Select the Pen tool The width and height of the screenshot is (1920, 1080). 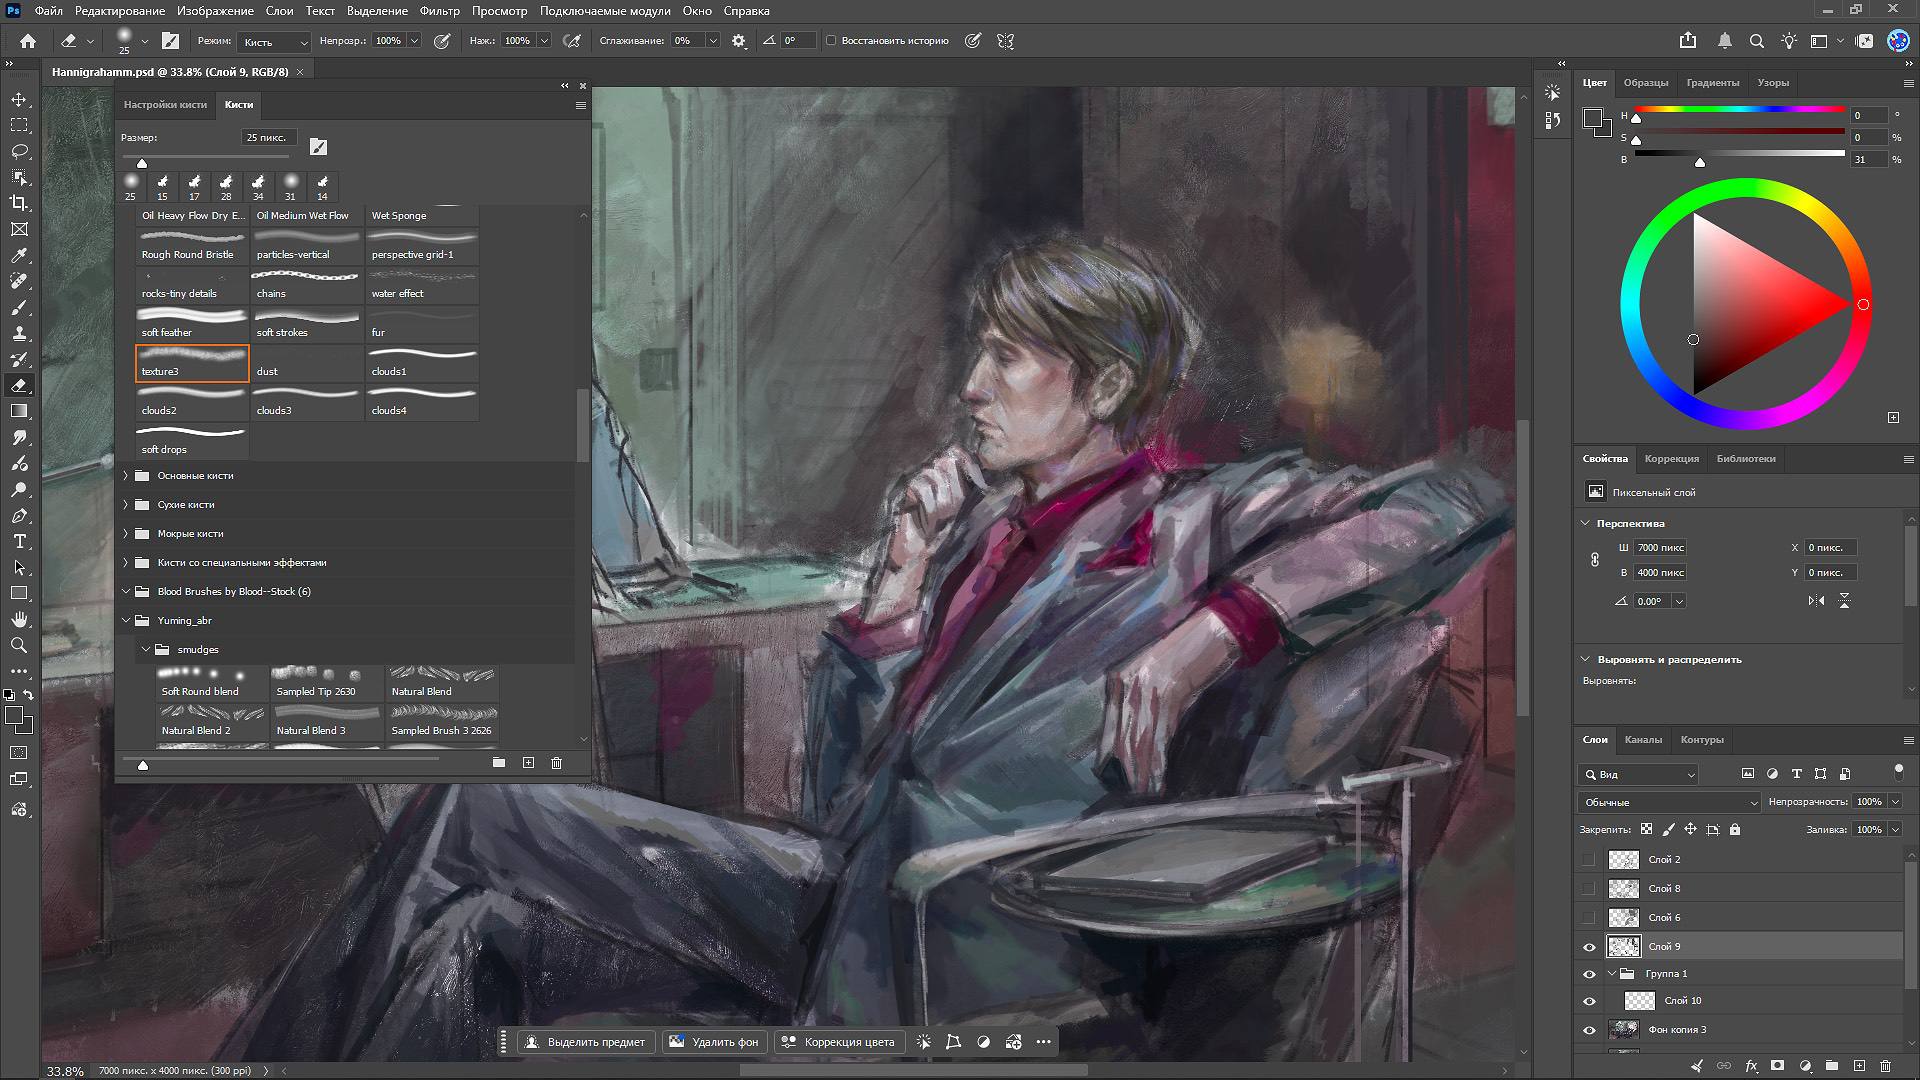pos(19,516)
